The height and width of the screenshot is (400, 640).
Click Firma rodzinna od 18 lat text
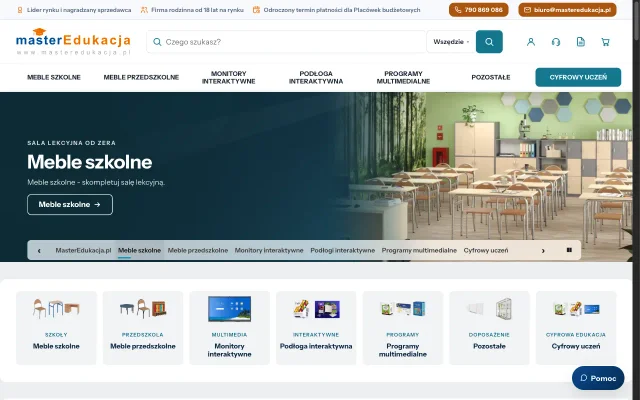[x=198, y=10]
